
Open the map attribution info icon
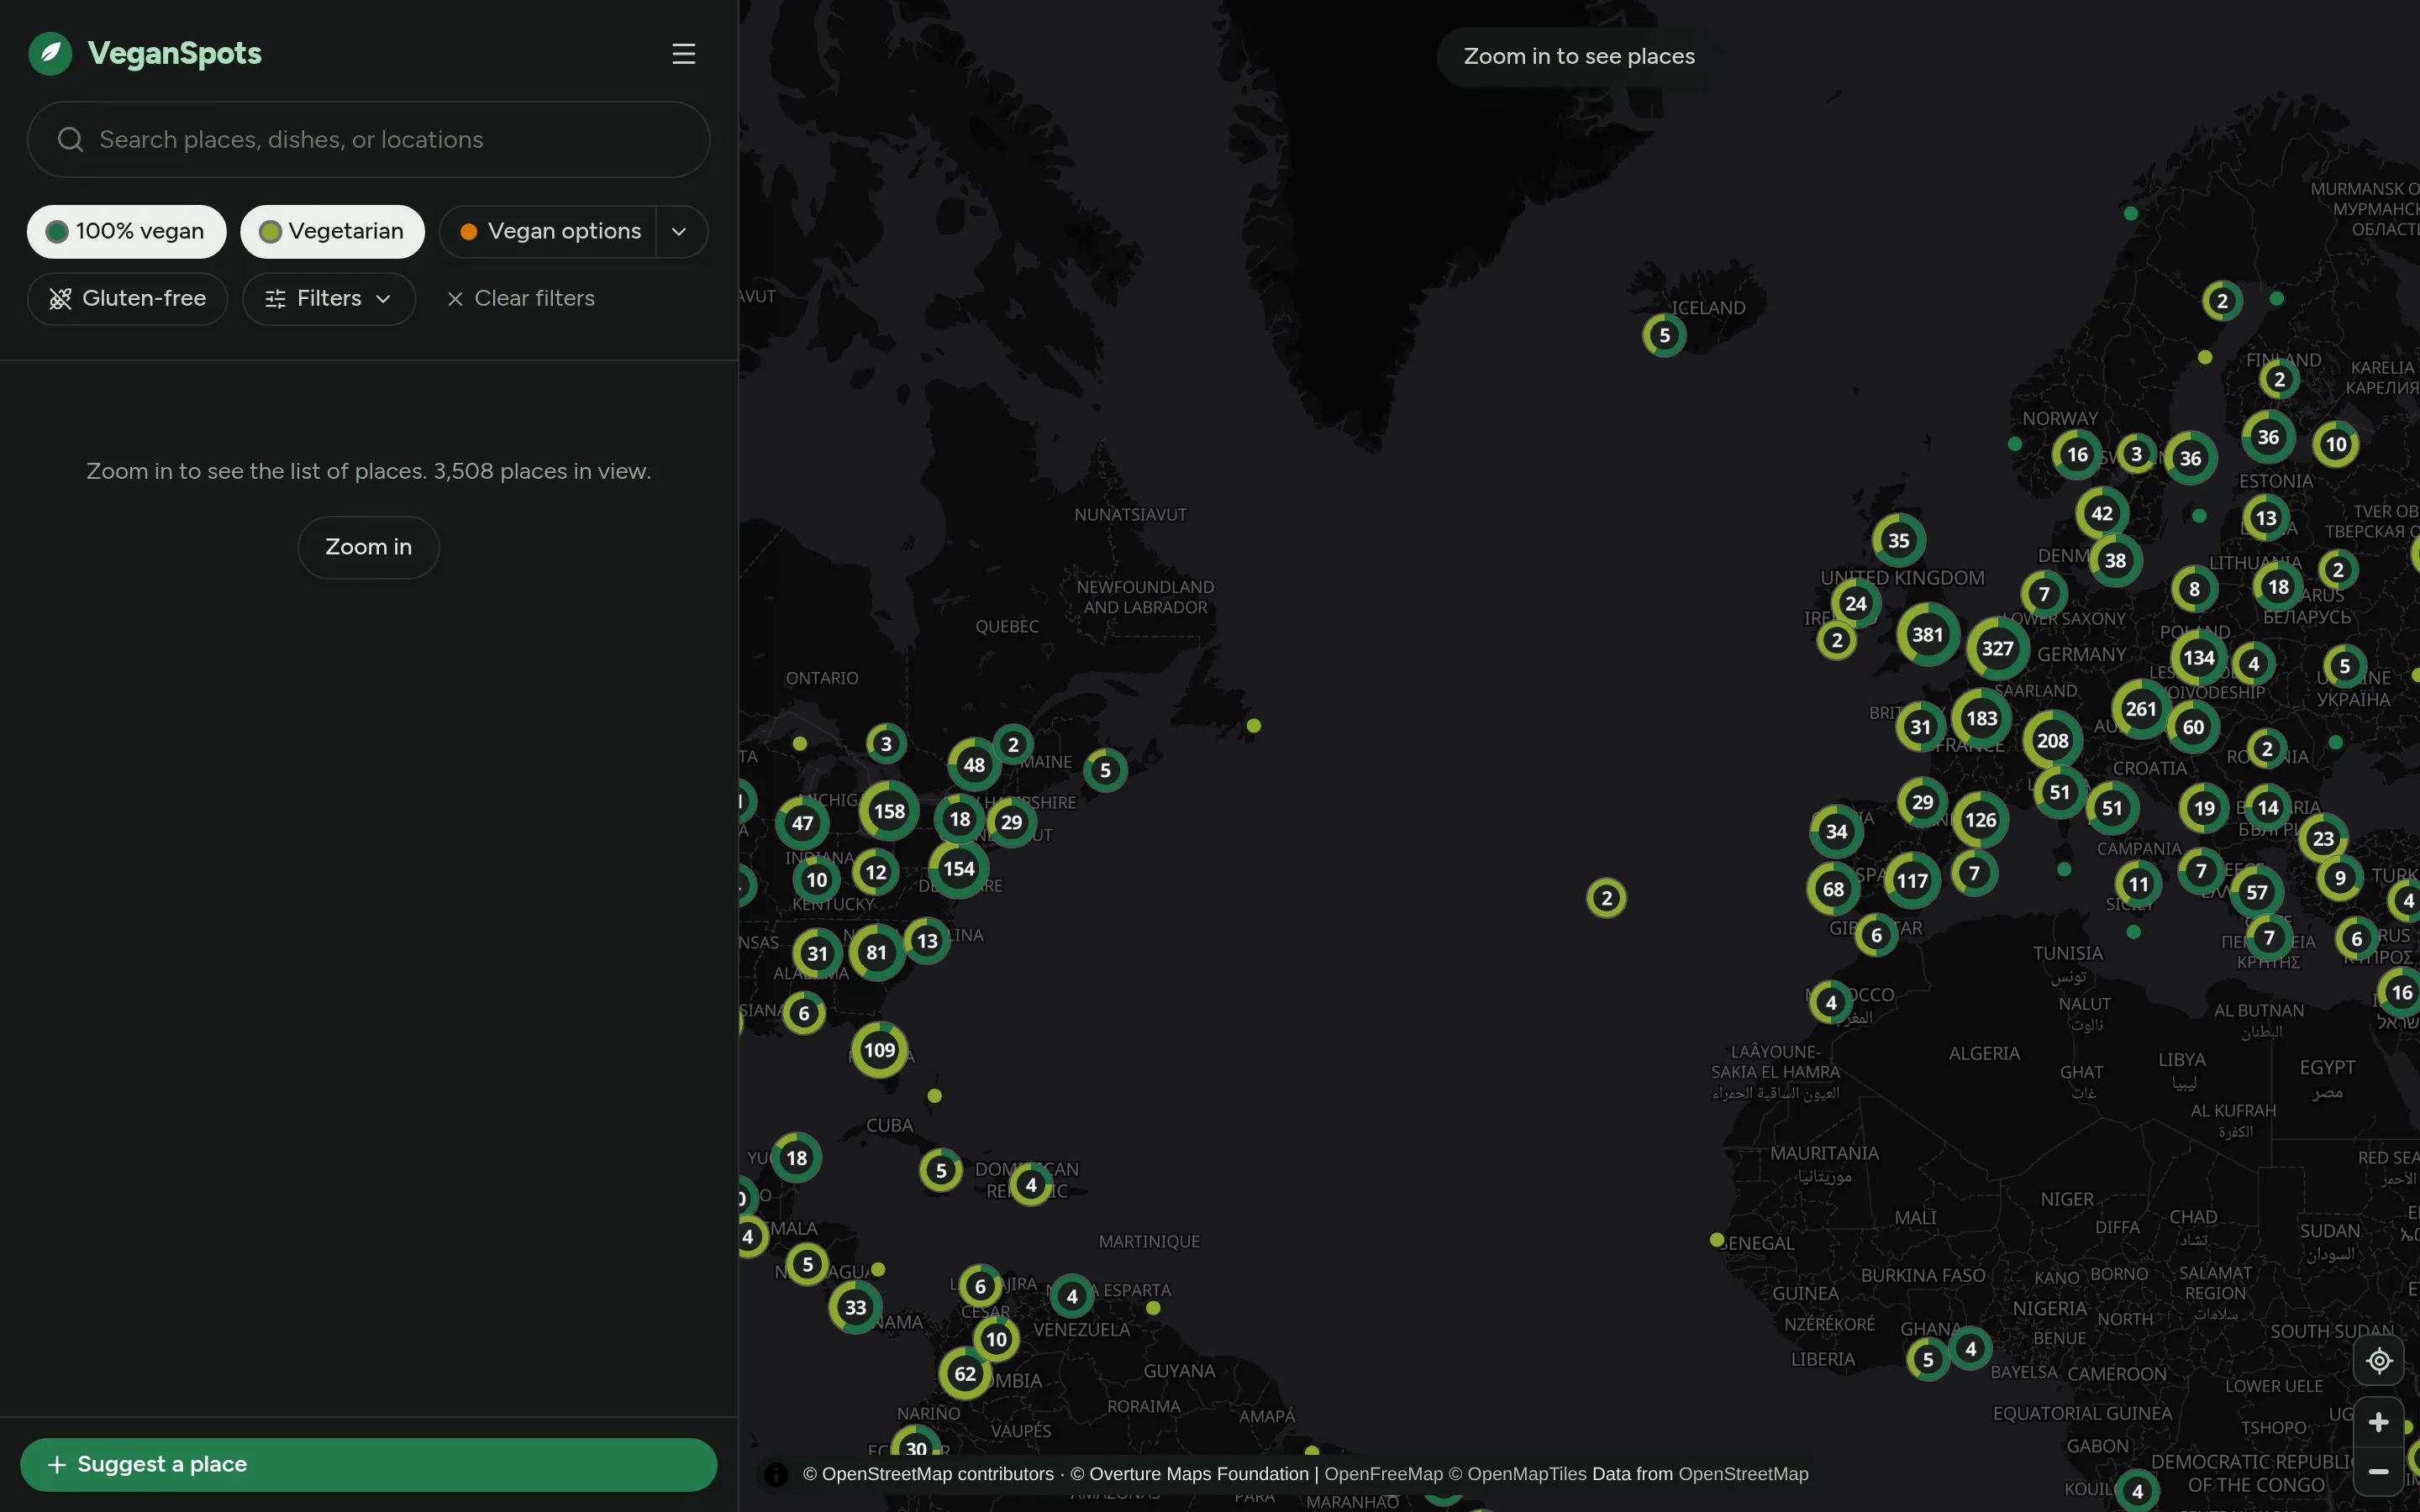pos(776,1474)
